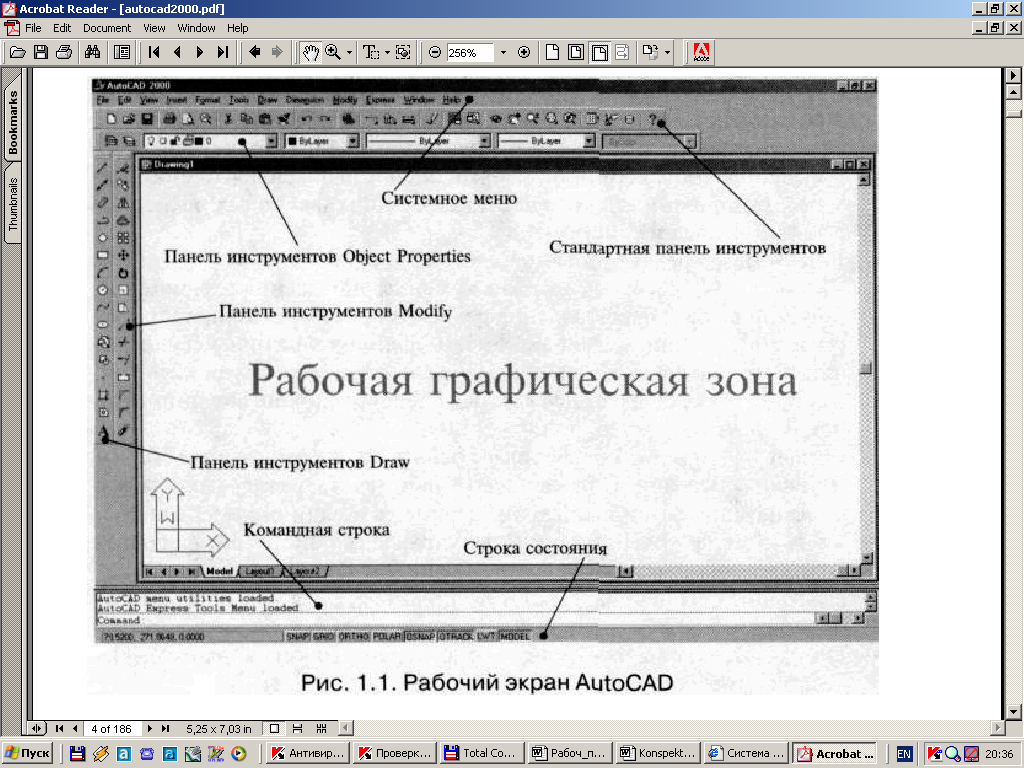The width and height of the screenshot is (1024, 768).
Task: Click the vertical scrollbar up arrow
Action: click(x=1014, y=93)
